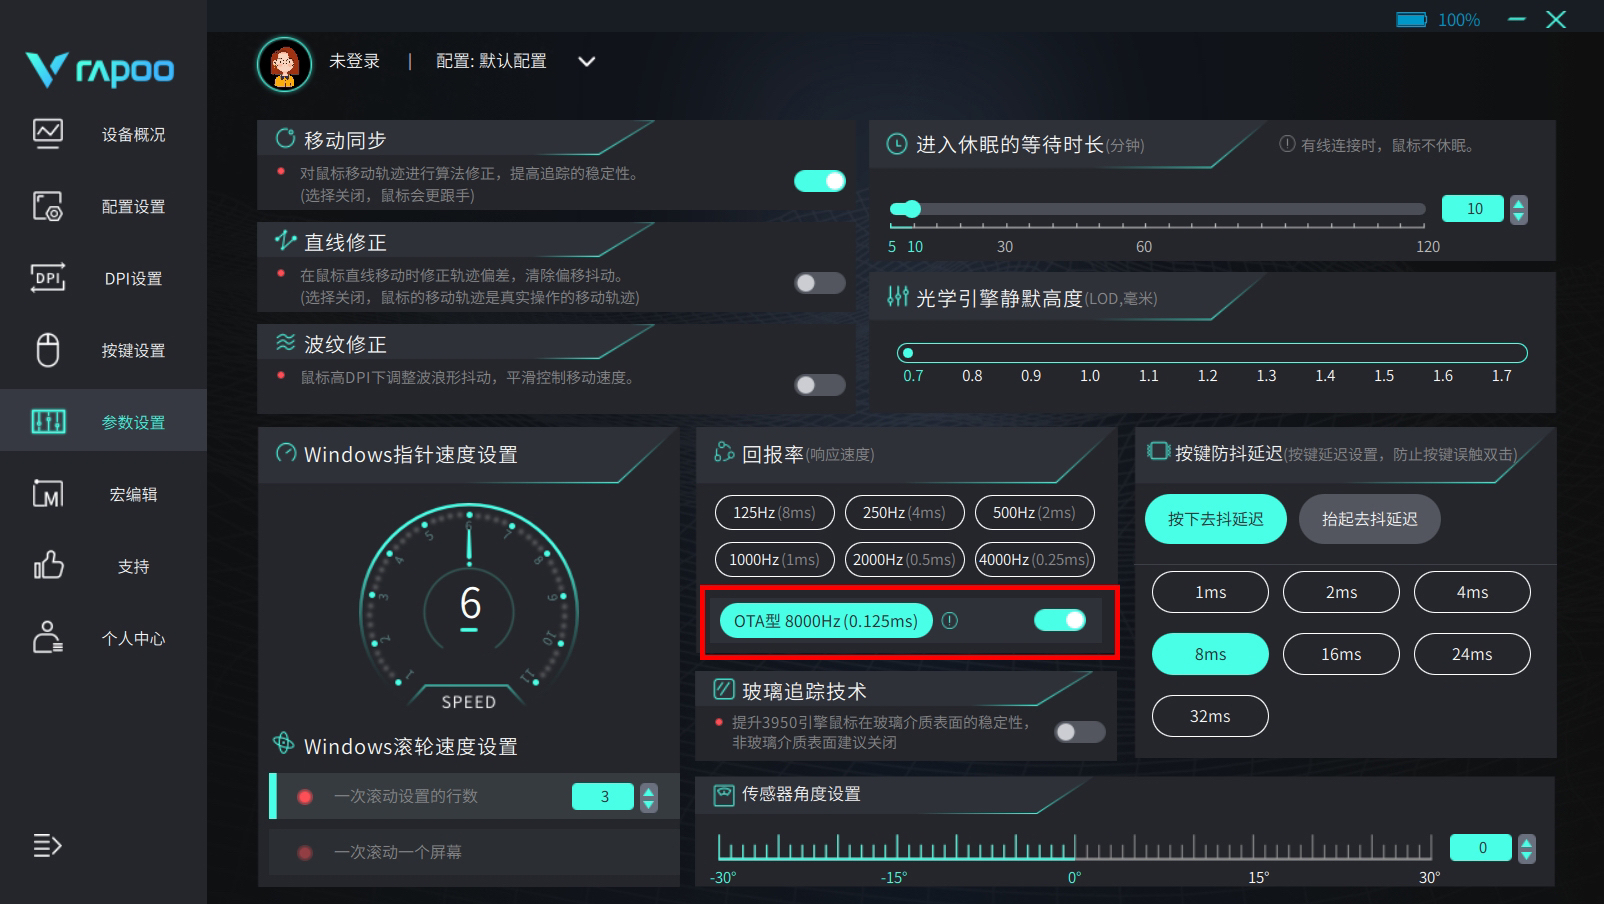Click the thumbs-up support (支持) icon
Screen dimensions: 1604x904
(48, 566)
